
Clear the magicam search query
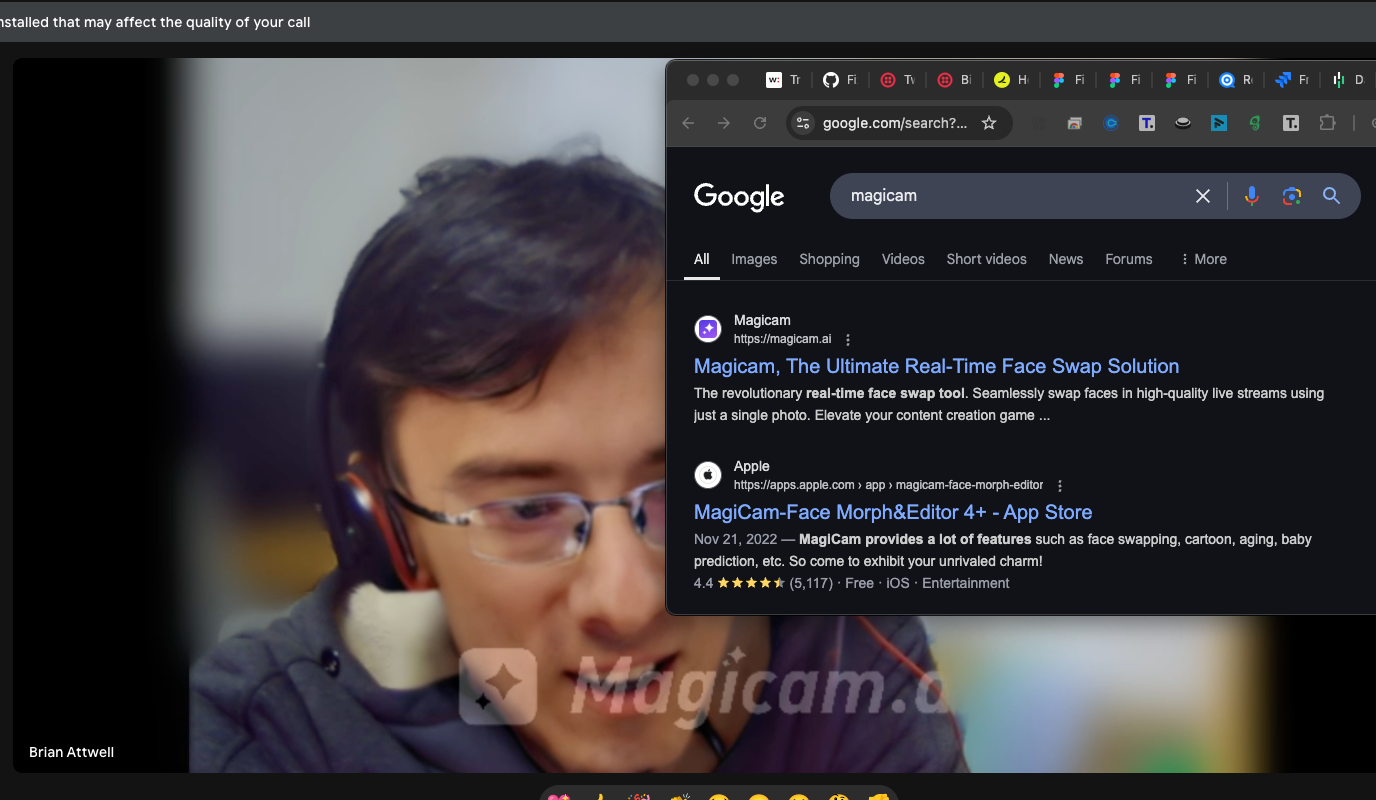[1203, 196]
